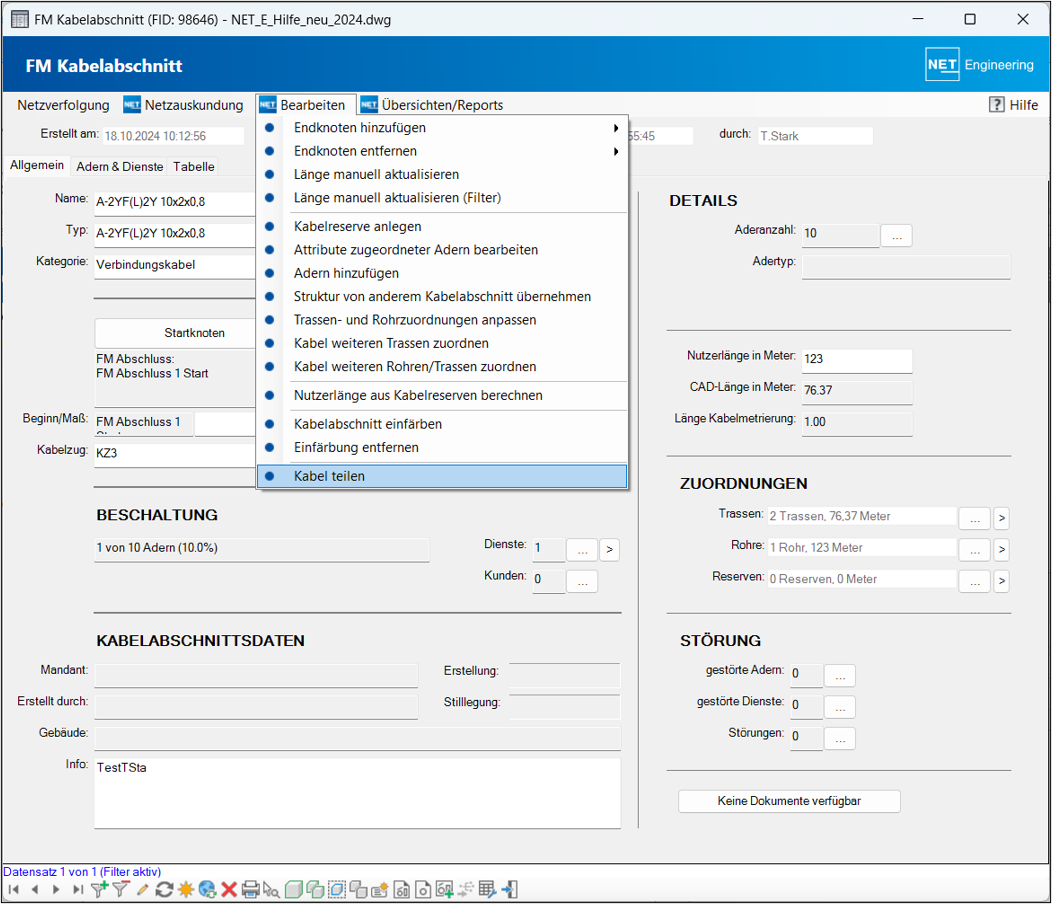Screen dimensions: 1052x904
Task: Click the add filter funnel with plus
Action: (x=99, y=890)
